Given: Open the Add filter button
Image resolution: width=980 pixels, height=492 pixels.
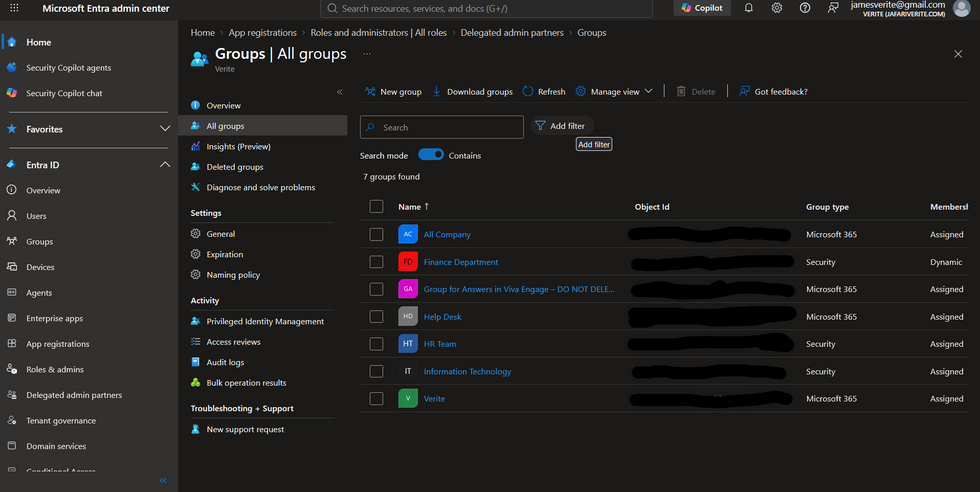Looking at the screenshot, I should click(561, 126).
